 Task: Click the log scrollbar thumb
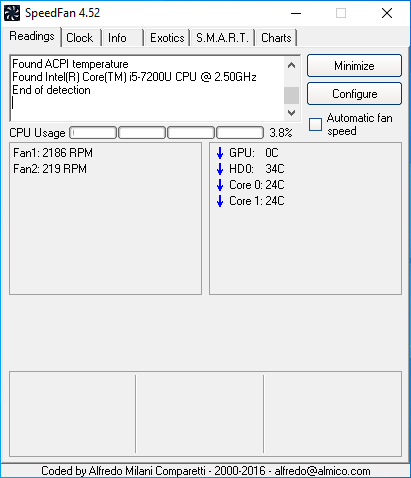(292, 95)
